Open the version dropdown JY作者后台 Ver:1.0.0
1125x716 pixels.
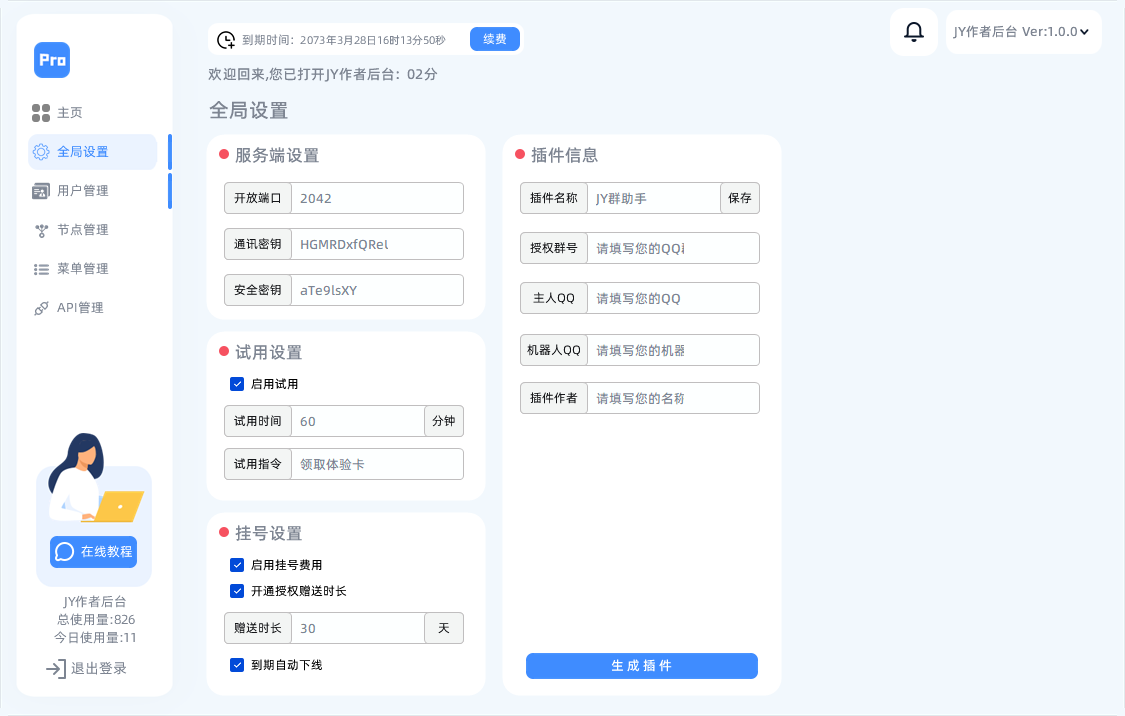(1022, 31)
